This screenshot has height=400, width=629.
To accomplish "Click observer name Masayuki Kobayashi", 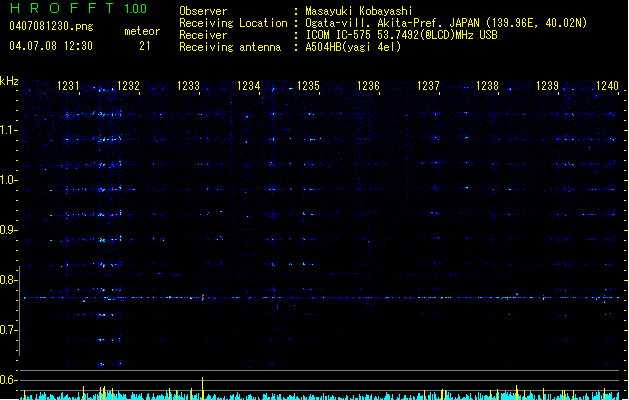I will point(359,11).
